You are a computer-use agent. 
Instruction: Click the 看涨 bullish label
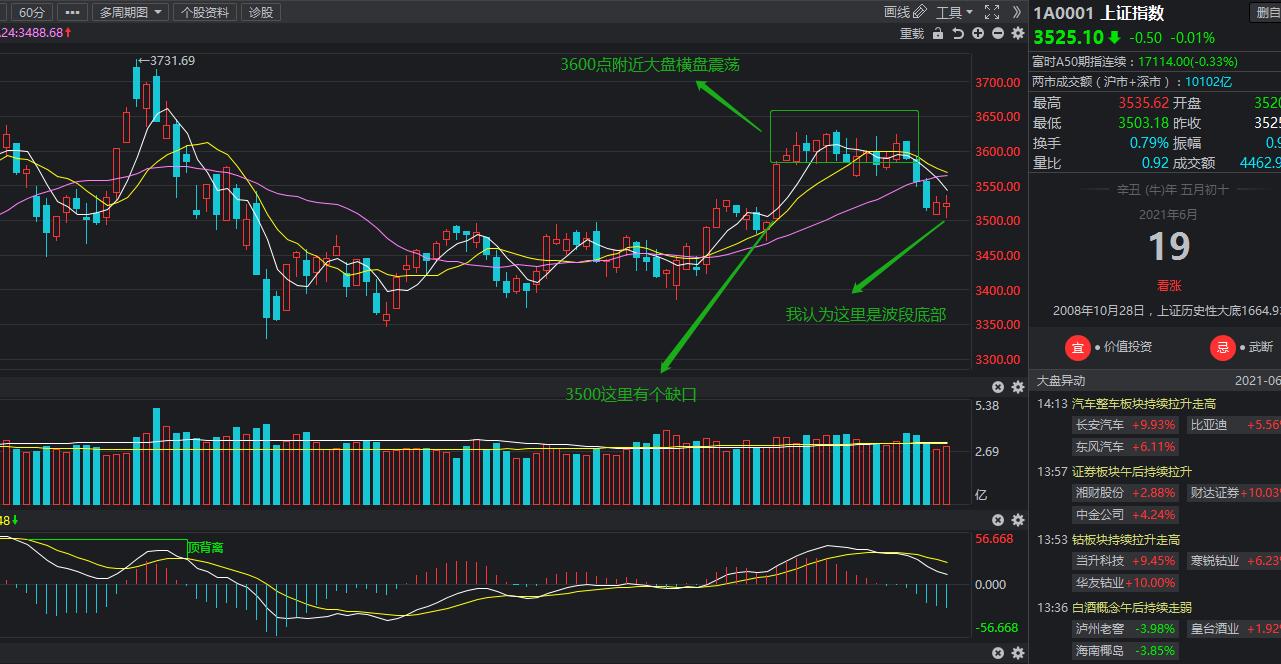(x=1169, y=285)
